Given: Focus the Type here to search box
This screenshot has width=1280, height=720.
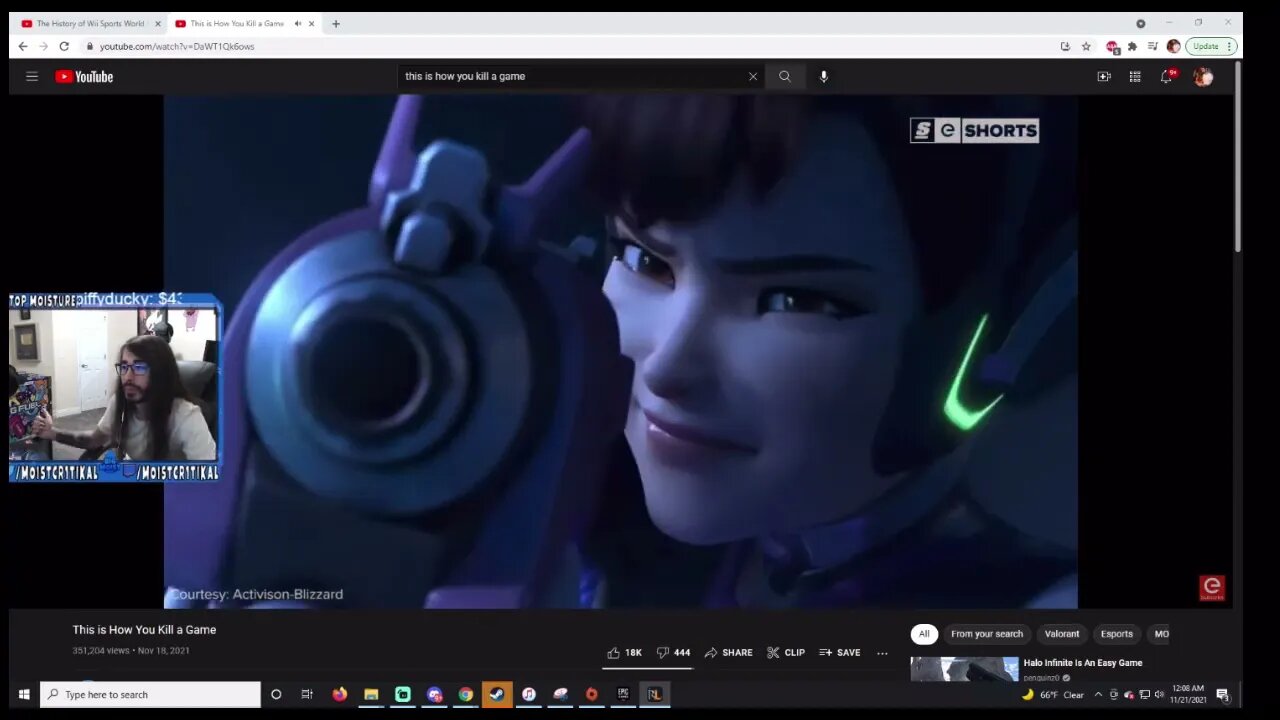Looking at the screenshot, I should pos(150,694).
